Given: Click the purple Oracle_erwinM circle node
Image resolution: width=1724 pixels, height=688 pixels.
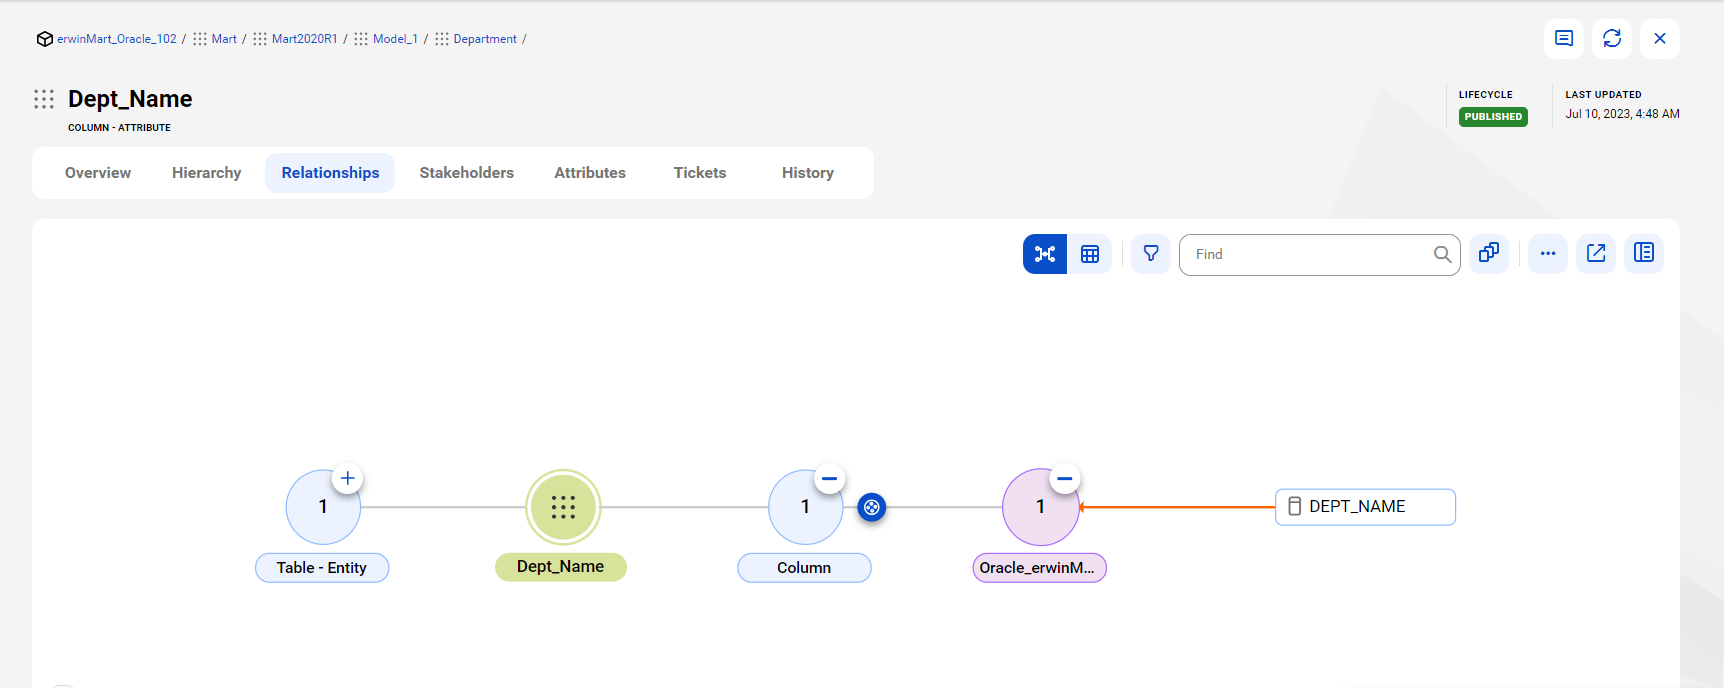Looking at the screenshot, I should 1040,507.
